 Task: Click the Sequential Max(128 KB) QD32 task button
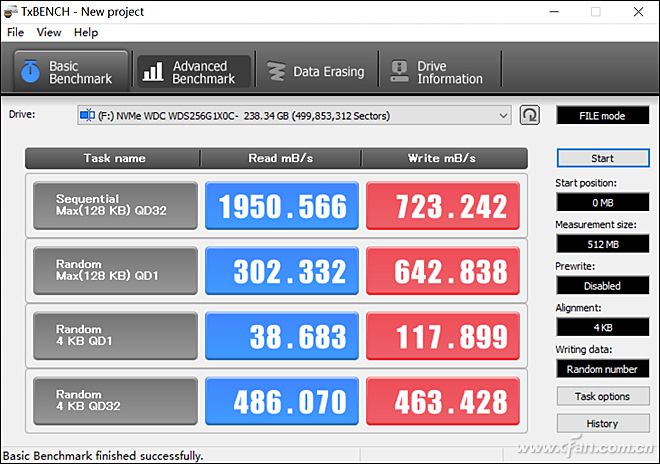point(115,205)
